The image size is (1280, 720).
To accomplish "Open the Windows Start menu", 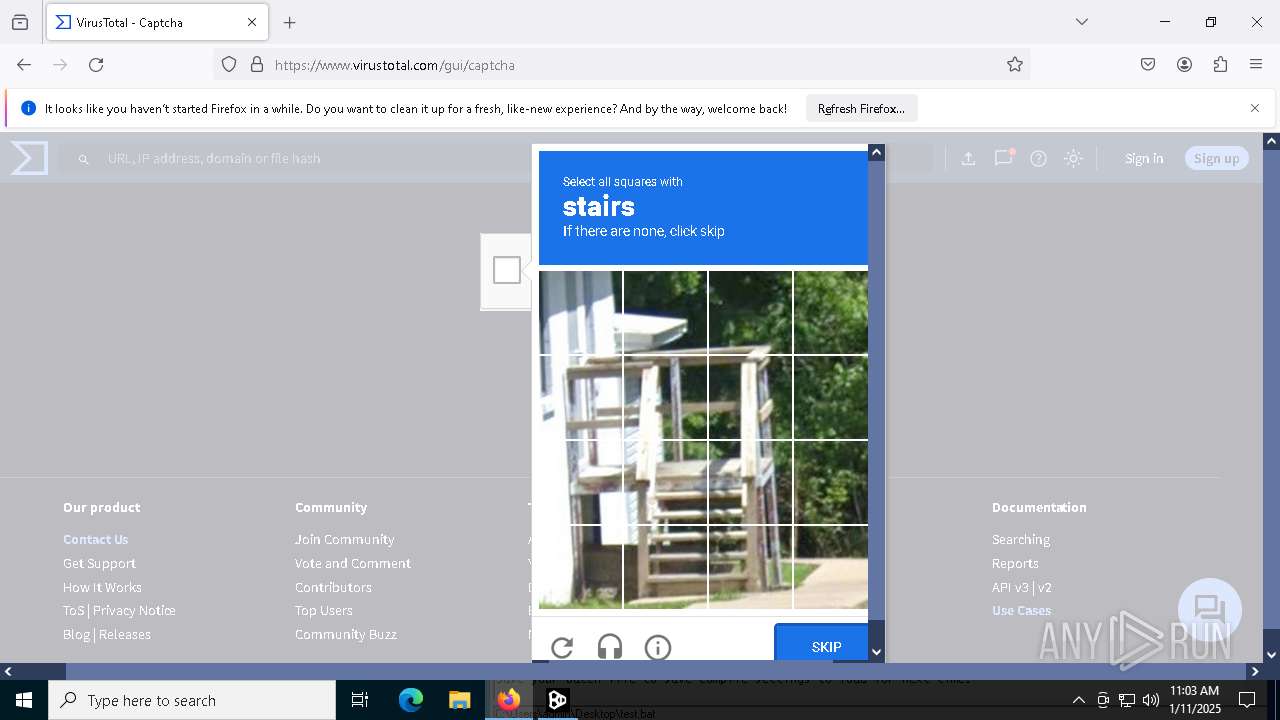I will (x=24, y=700).
